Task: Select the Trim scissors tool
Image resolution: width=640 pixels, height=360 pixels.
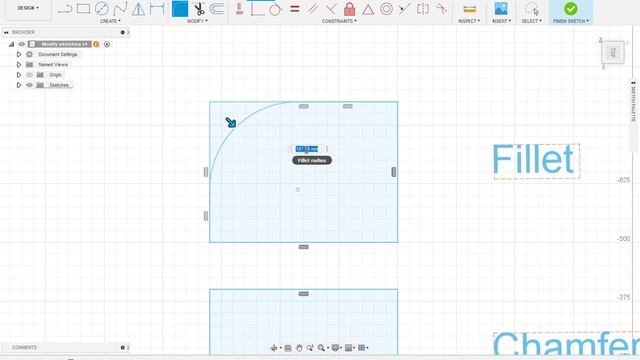Action: click(199, 9)
